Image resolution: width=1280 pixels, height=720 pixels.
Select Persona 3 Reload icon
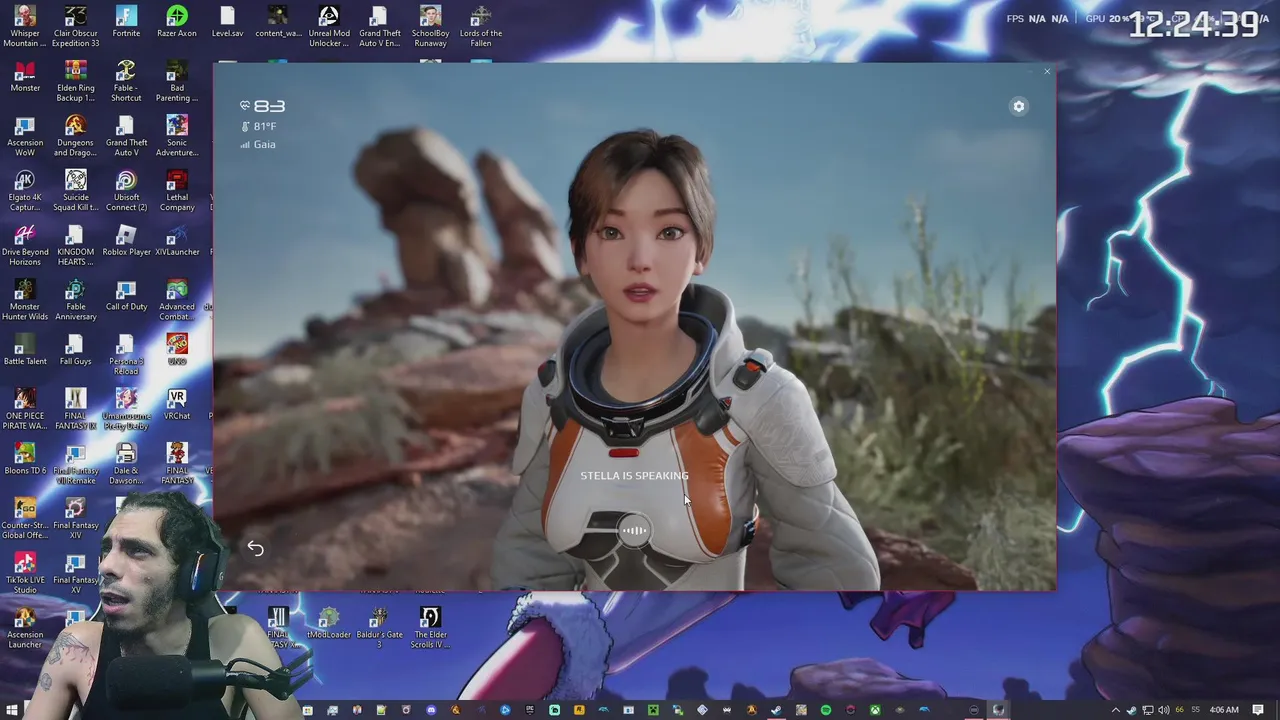[x=126, y=356]
